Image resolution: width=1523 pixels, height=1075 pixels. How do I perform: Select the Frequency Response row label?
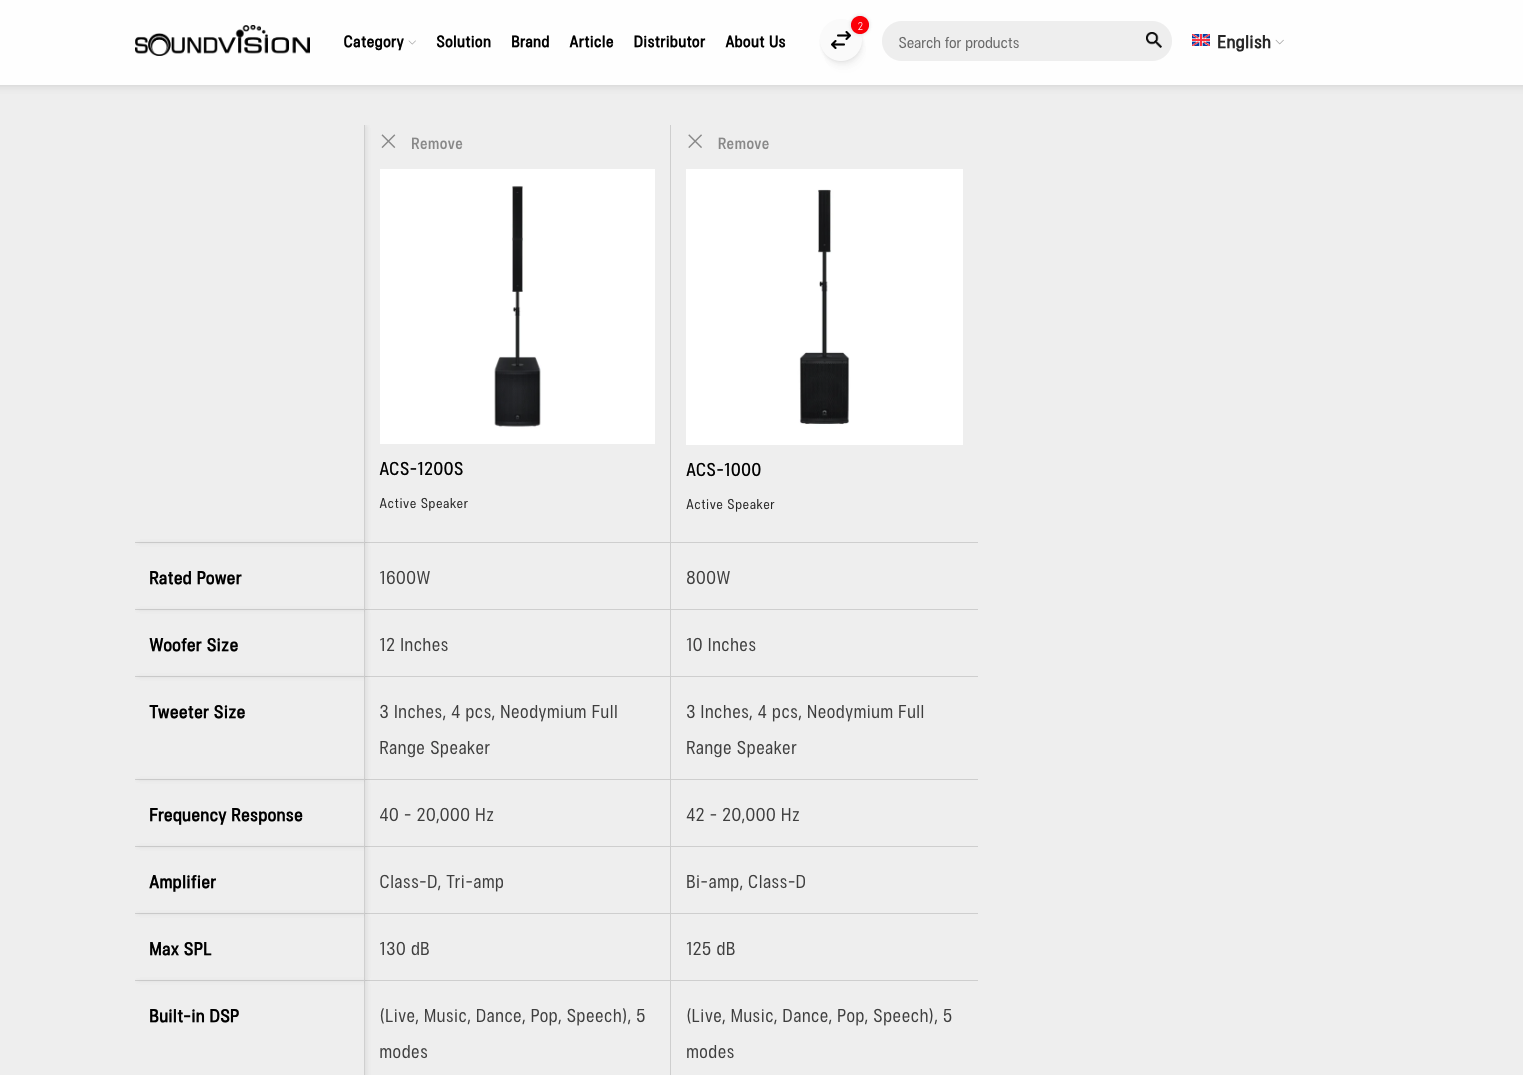pos(225,815)
